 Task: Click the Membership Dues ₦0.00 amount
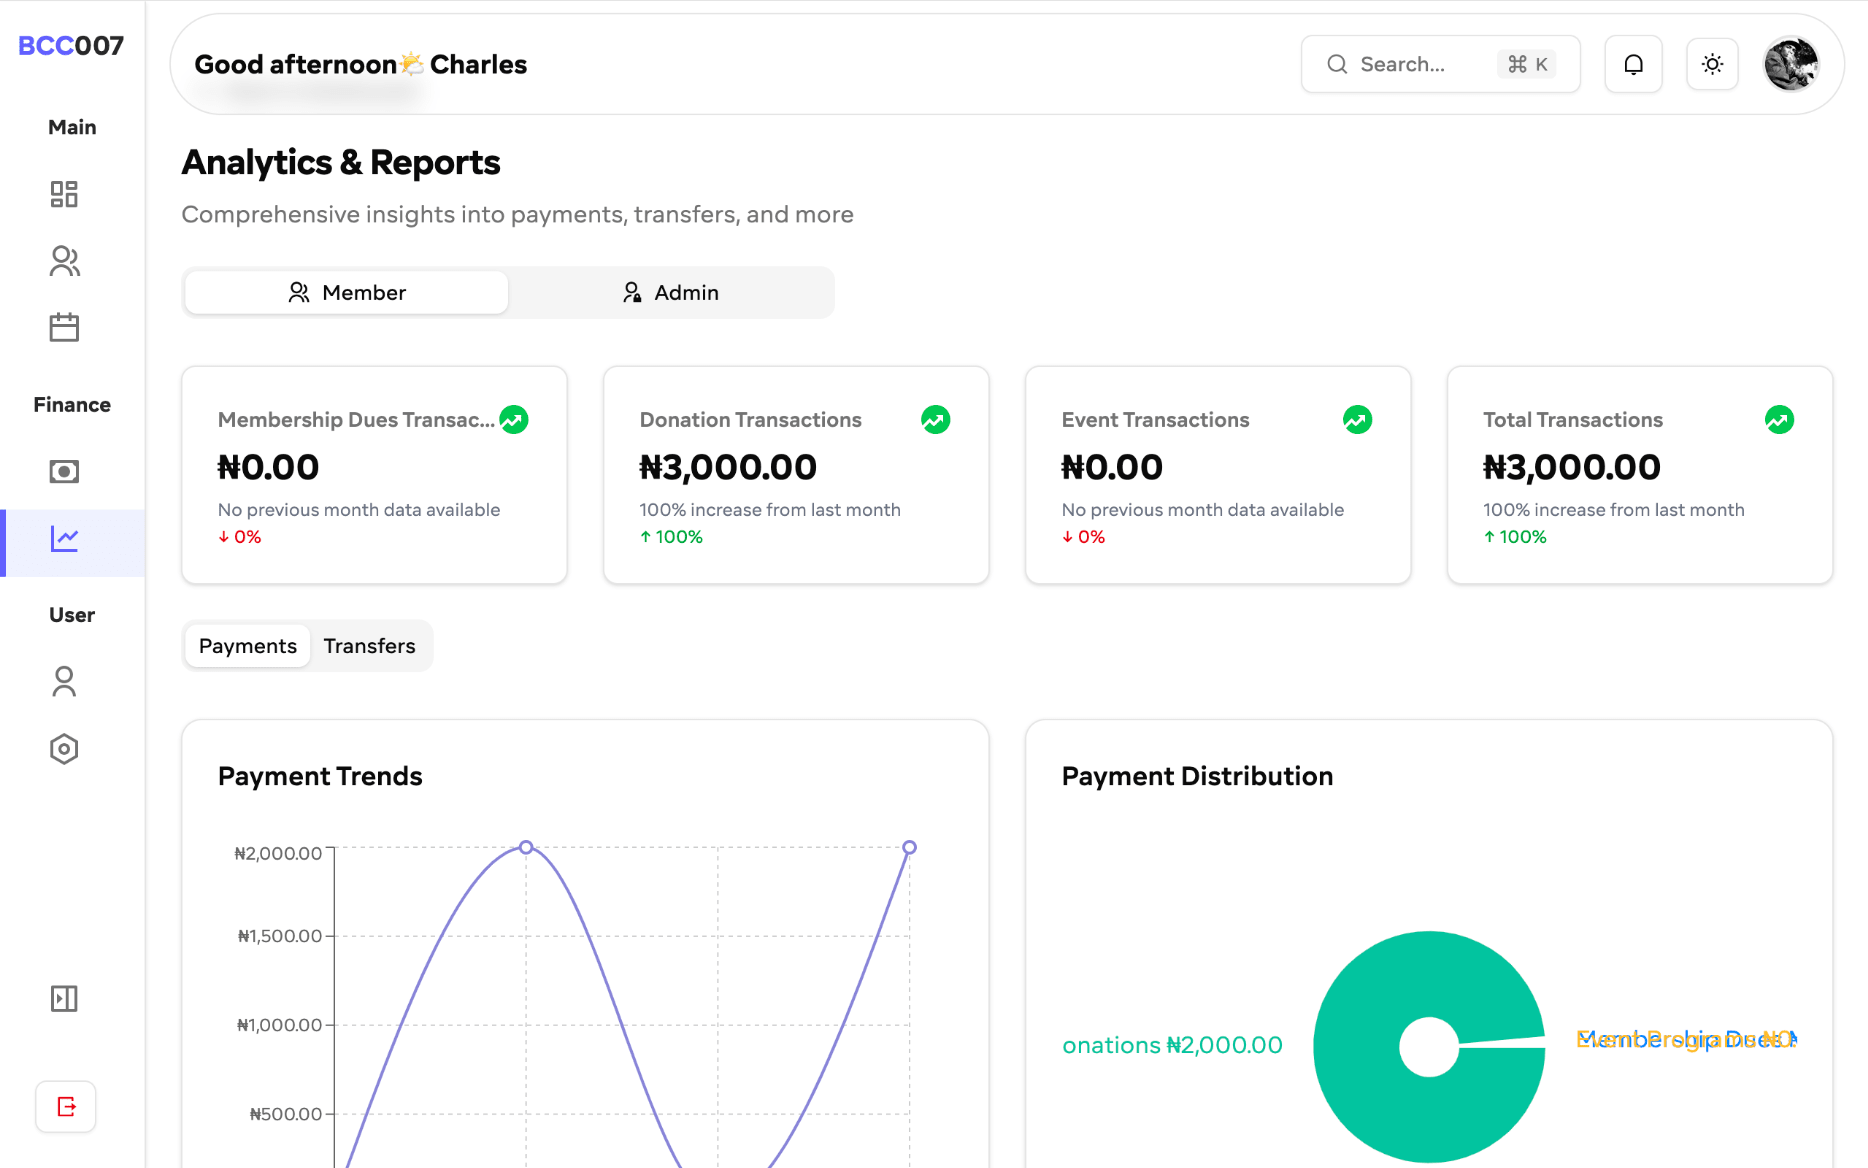coord(268,467)
